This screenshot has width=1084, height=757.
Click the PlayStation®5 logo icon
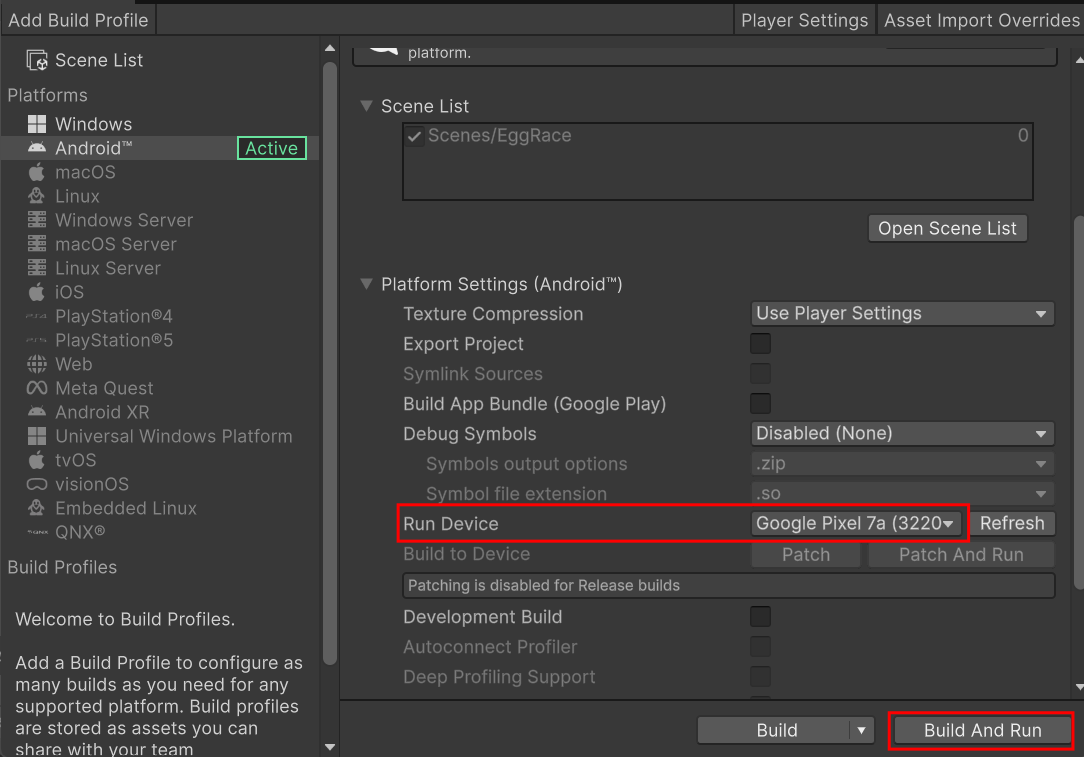37,340
